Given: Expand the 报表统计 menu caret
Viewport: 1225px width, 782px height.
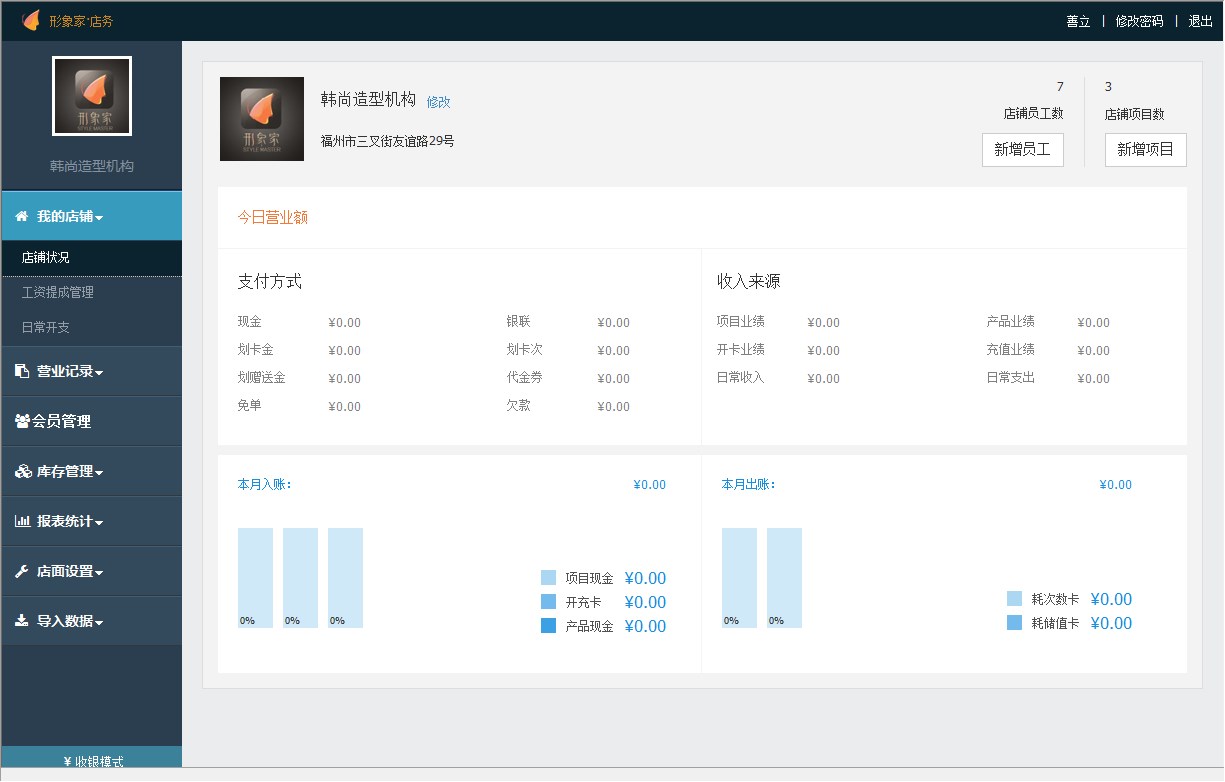Looking at the screenshot, I should tap(99, 523).
